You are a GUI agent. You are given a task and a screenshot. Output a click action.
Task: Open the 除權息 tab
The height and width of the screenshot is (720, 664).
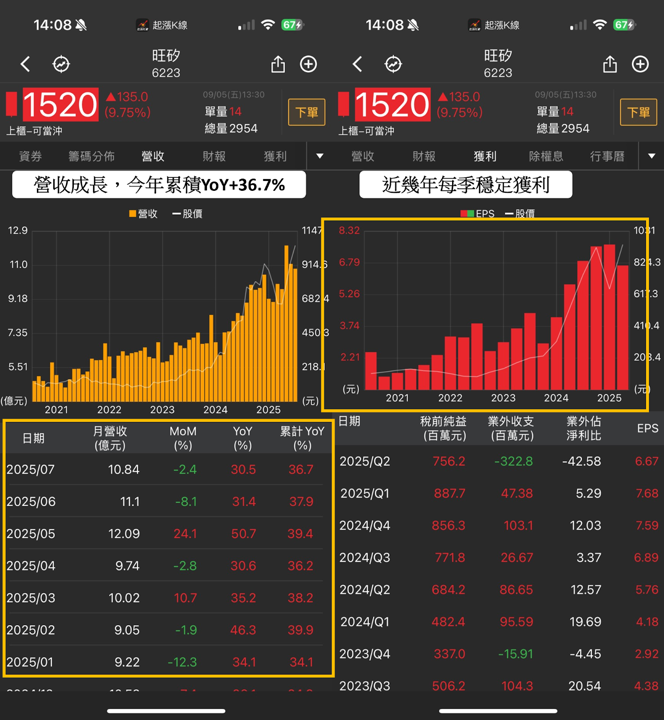tap(546, 157)
